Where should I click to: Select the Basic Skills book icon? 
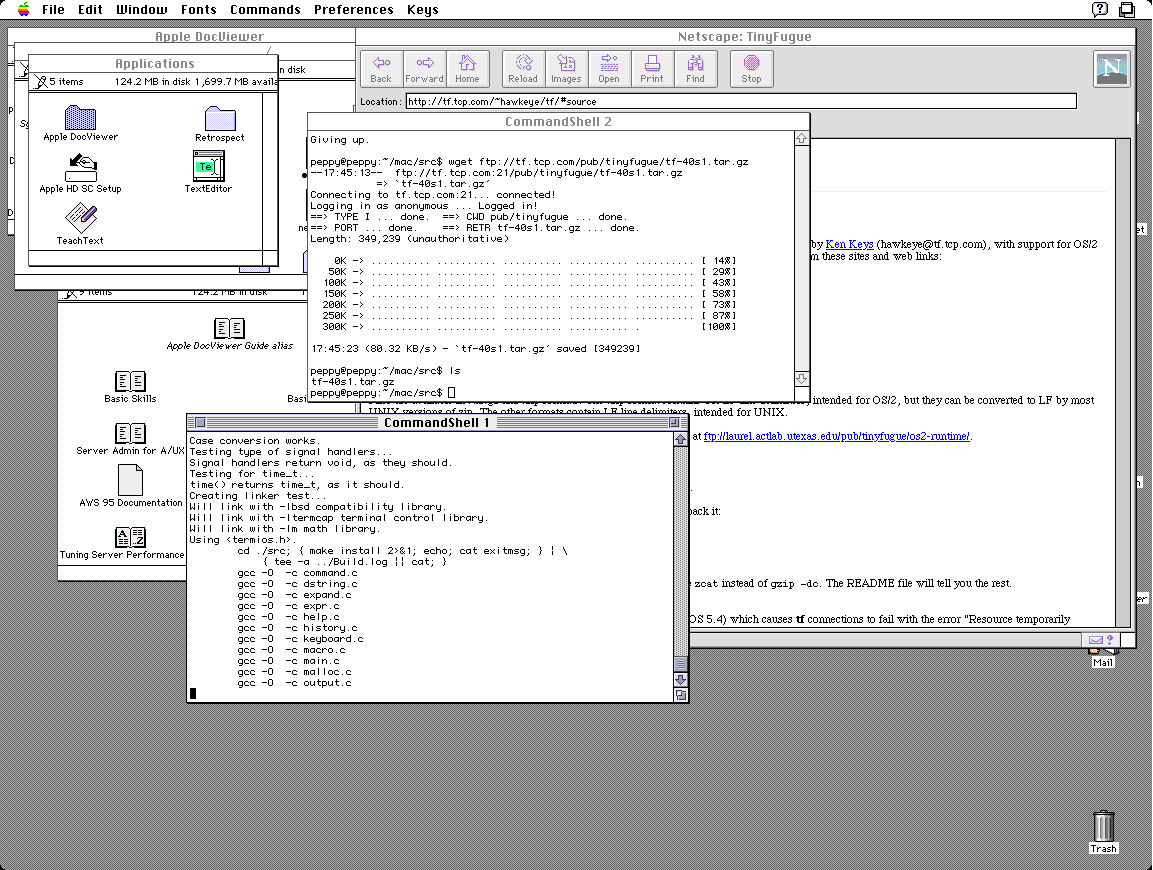(130, 381)
